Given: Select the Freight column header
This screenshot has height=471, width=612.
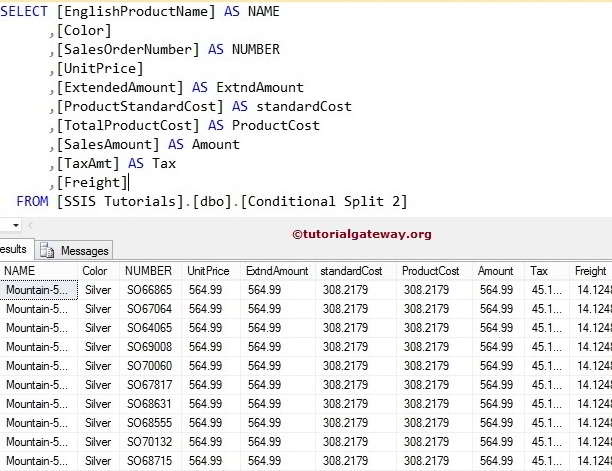Looking at the screenshot, I should (591, 271).
